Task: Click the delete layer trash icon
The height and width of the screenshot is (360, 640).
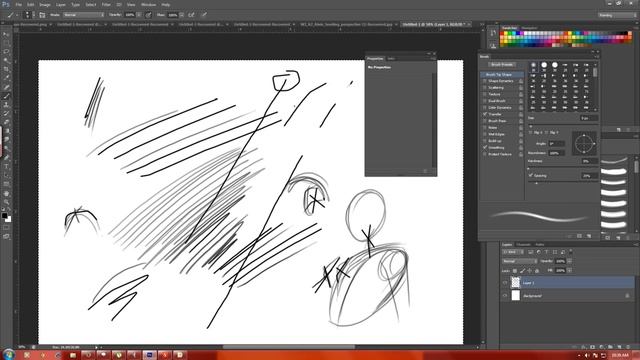Action: click(x=628, y=347)
